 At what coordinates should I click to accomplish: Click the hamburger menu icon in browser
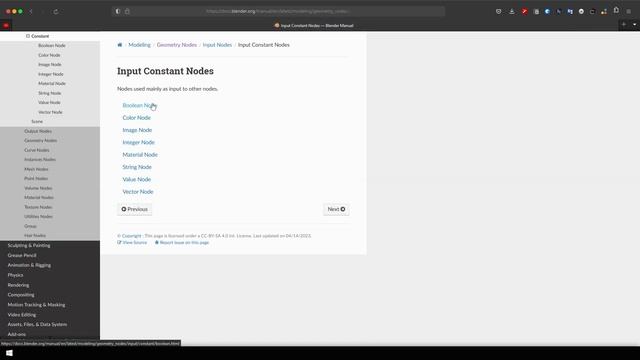point(629,11)
